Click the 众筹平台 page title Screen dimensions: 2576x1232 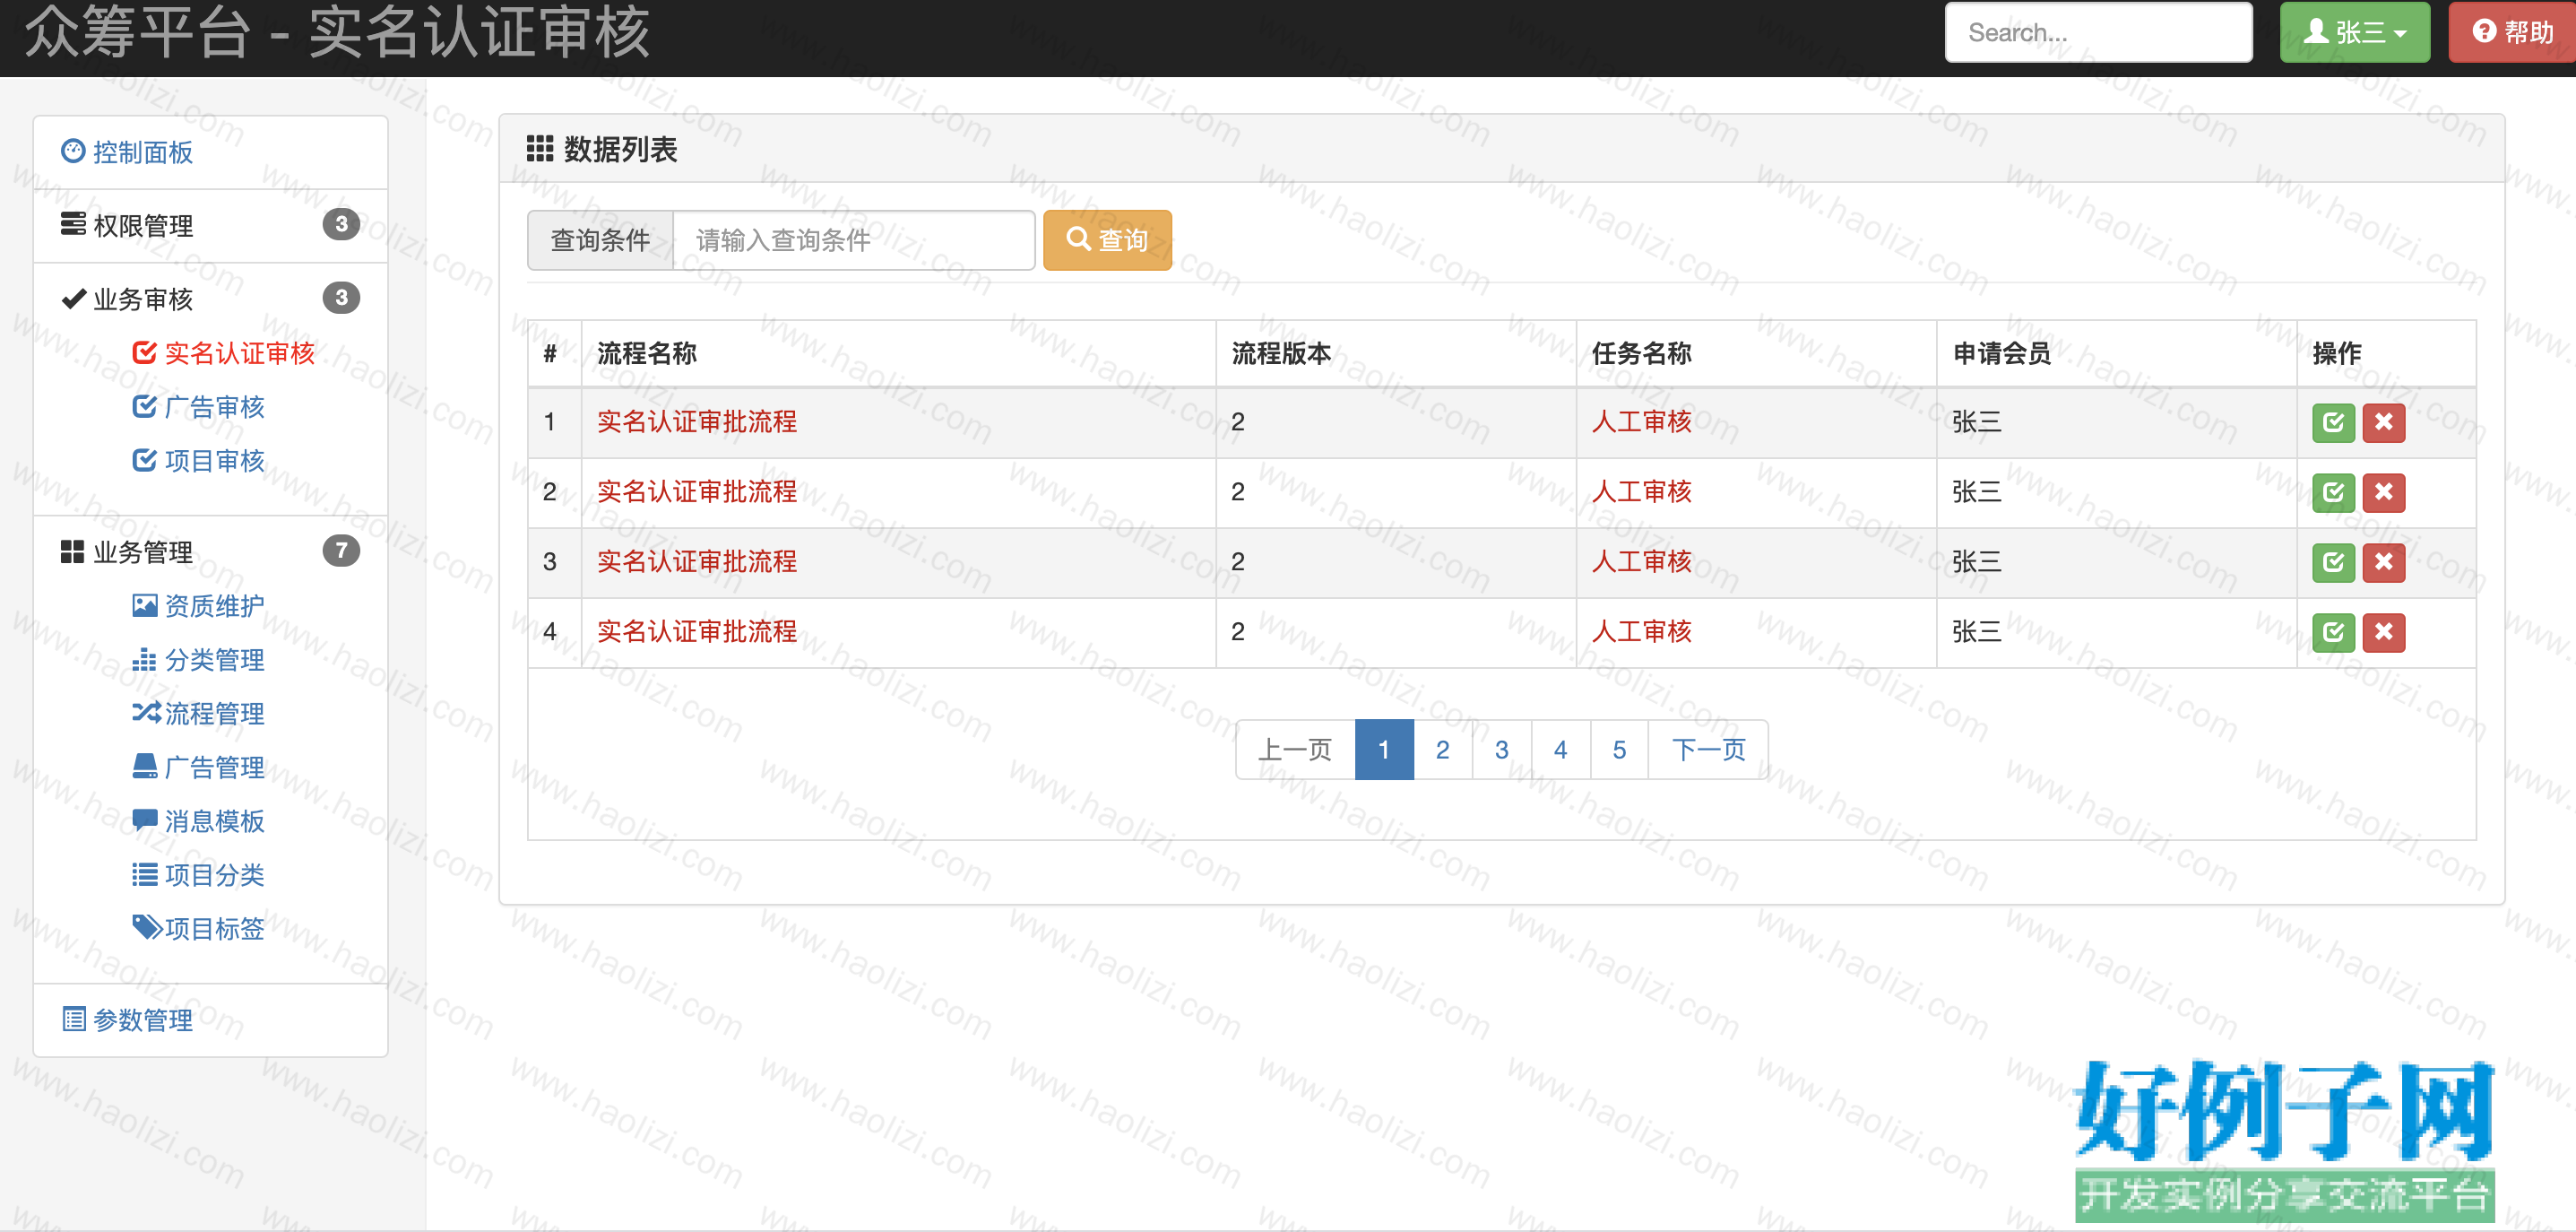[337, 32]
